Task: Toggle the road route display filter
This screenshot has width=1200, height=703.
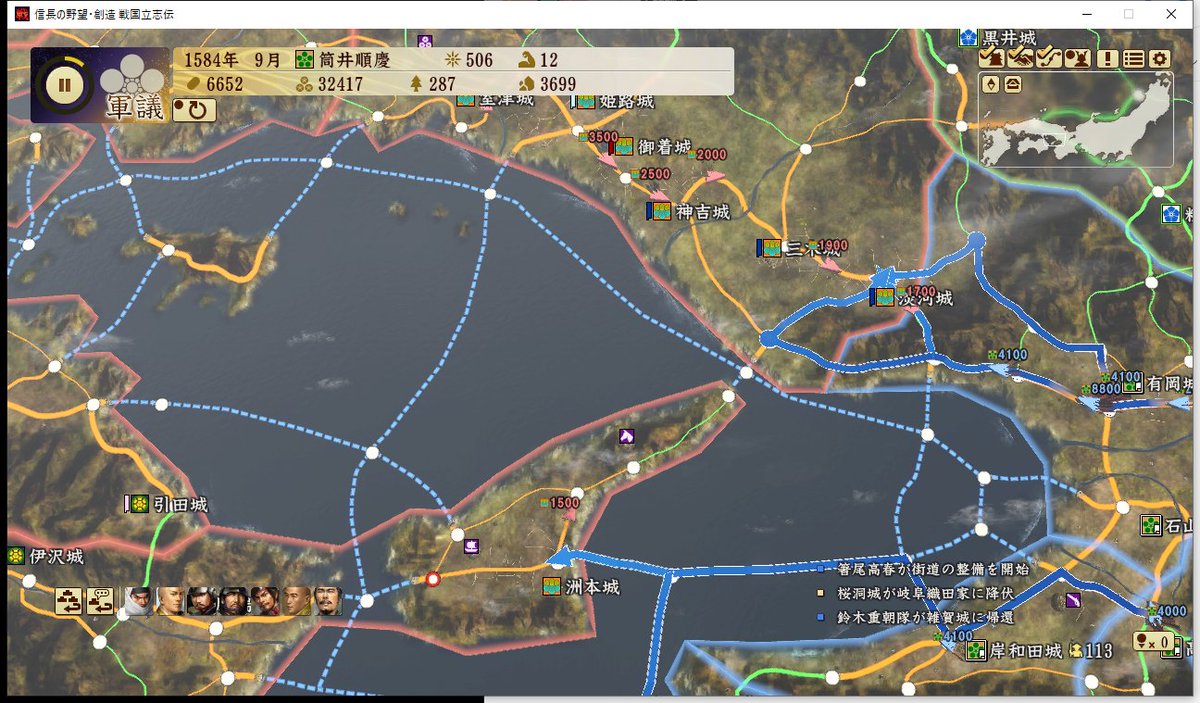Action: point(1048,58)
